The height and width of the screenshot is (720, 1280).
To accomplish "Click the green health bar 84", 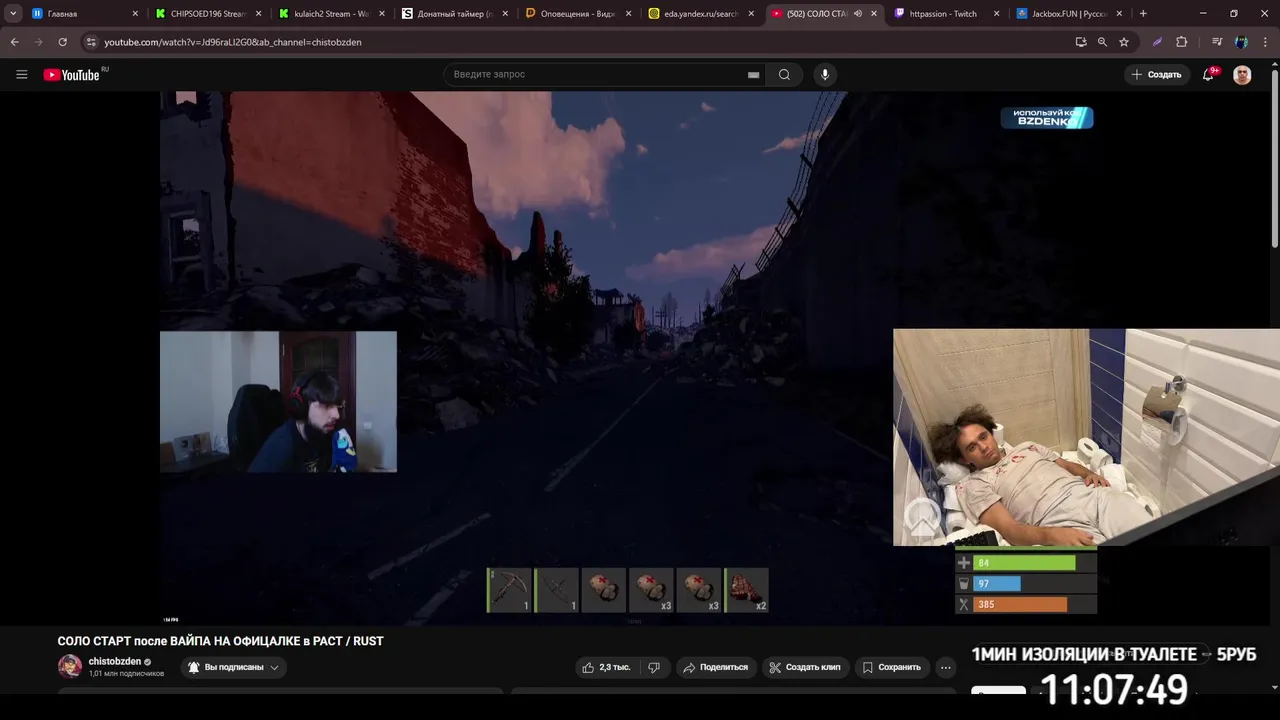I will [x=1025, y=563].
